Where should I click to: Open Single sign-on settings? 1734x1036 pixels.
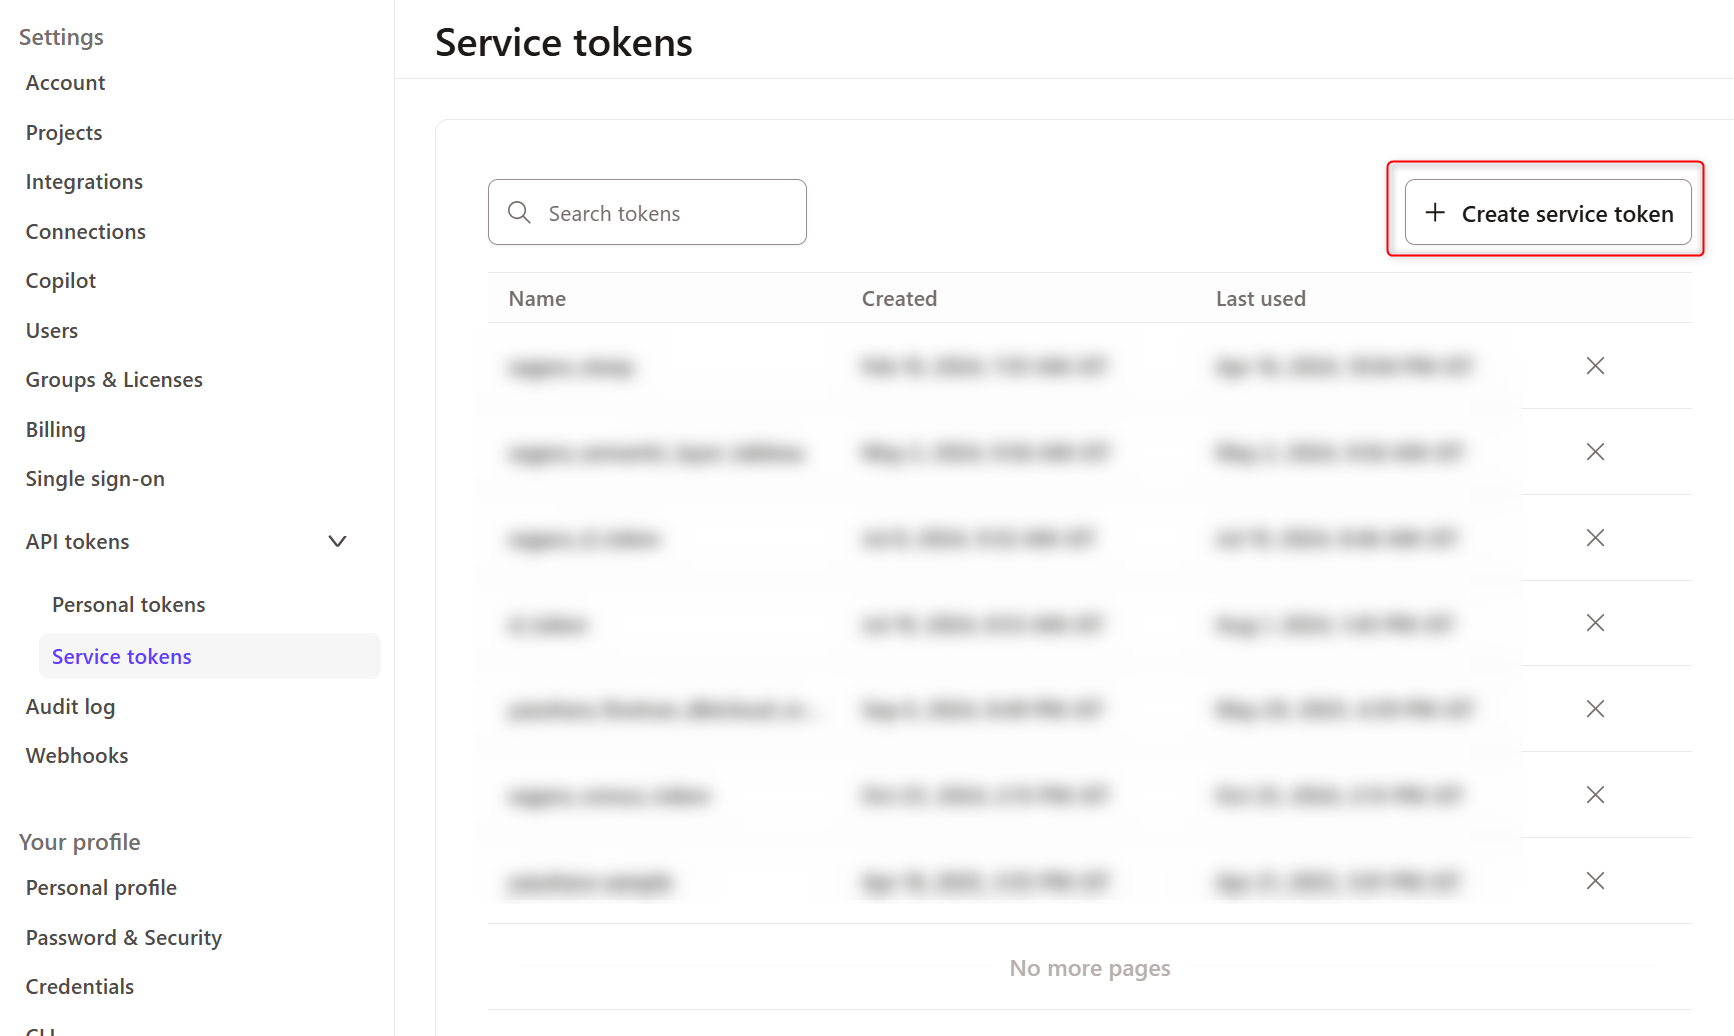point(95,479)
